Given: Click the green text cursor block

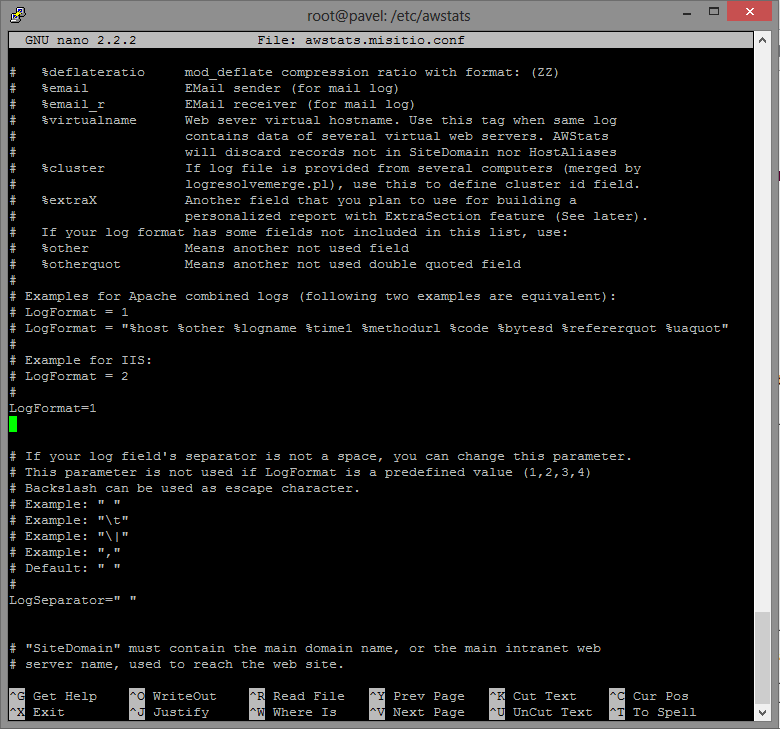Looking at the screenshot, I should pyautogui.click(x=13, y=424).
